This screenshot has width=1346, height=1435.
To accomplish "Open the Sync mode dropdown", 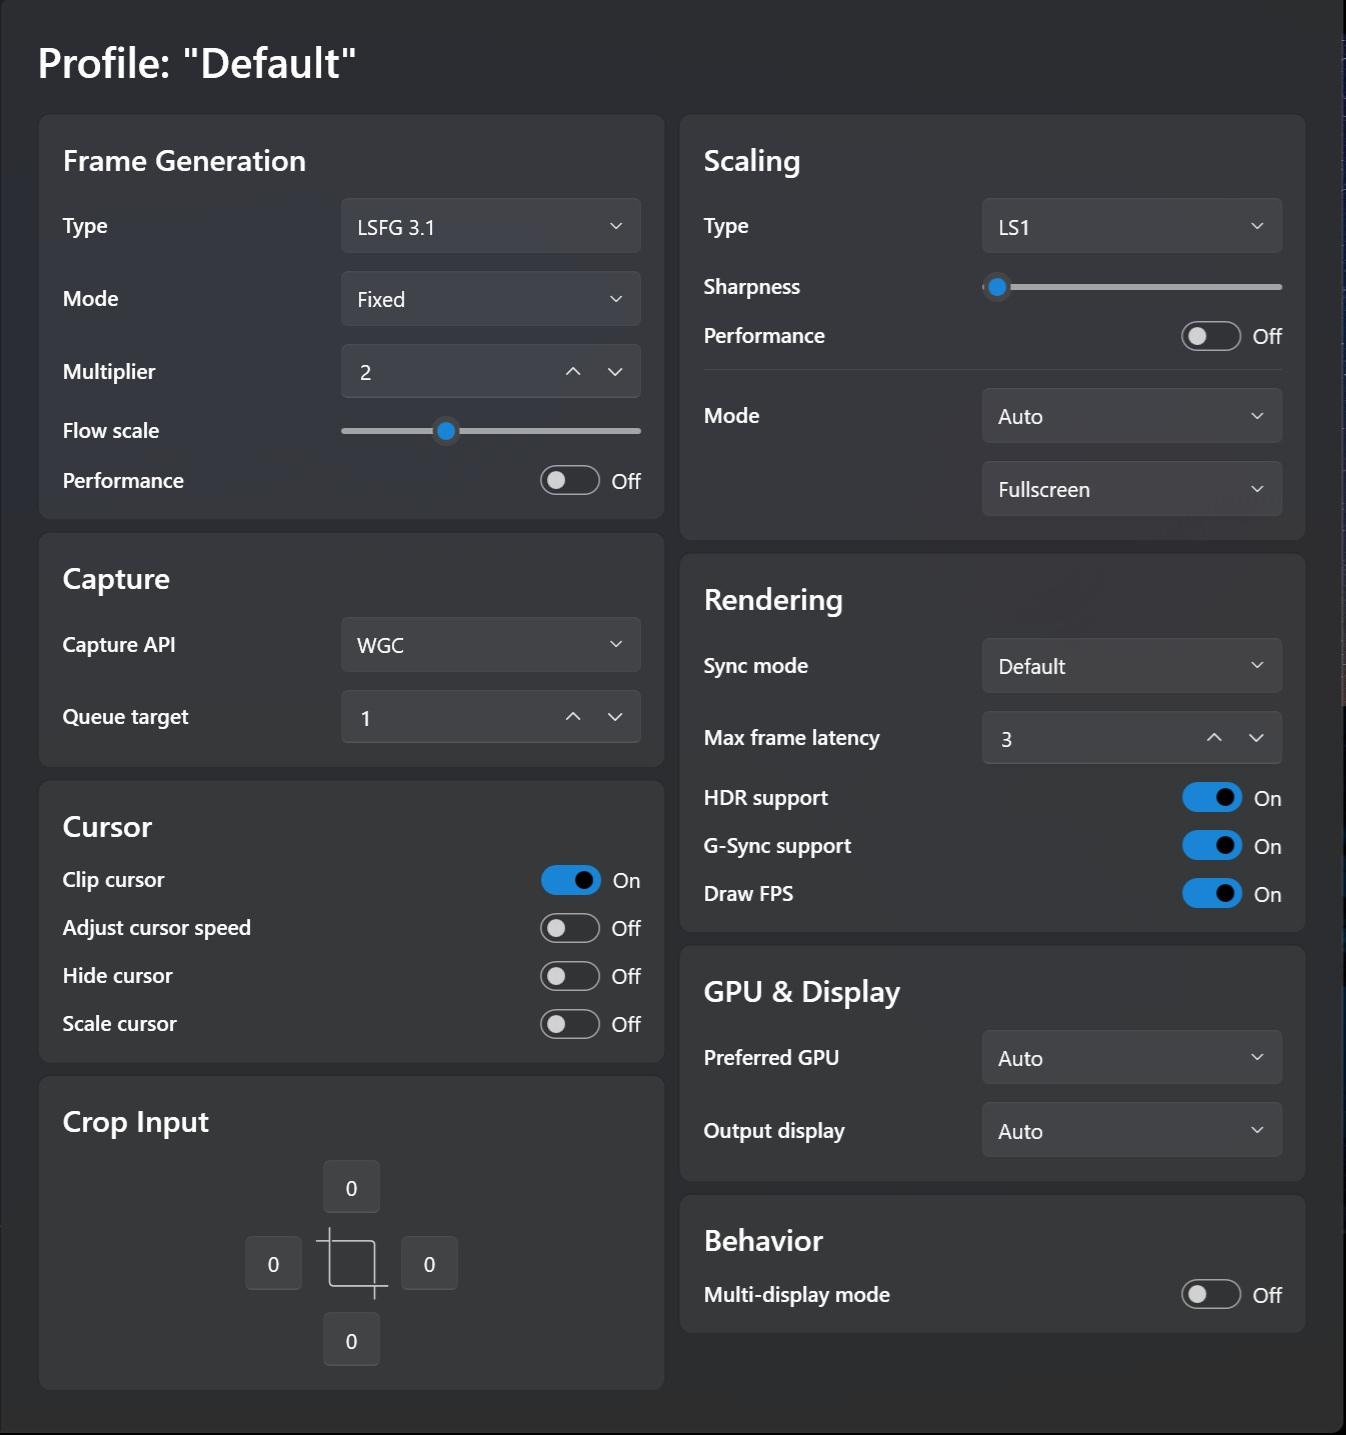I will click(1131, 666).
